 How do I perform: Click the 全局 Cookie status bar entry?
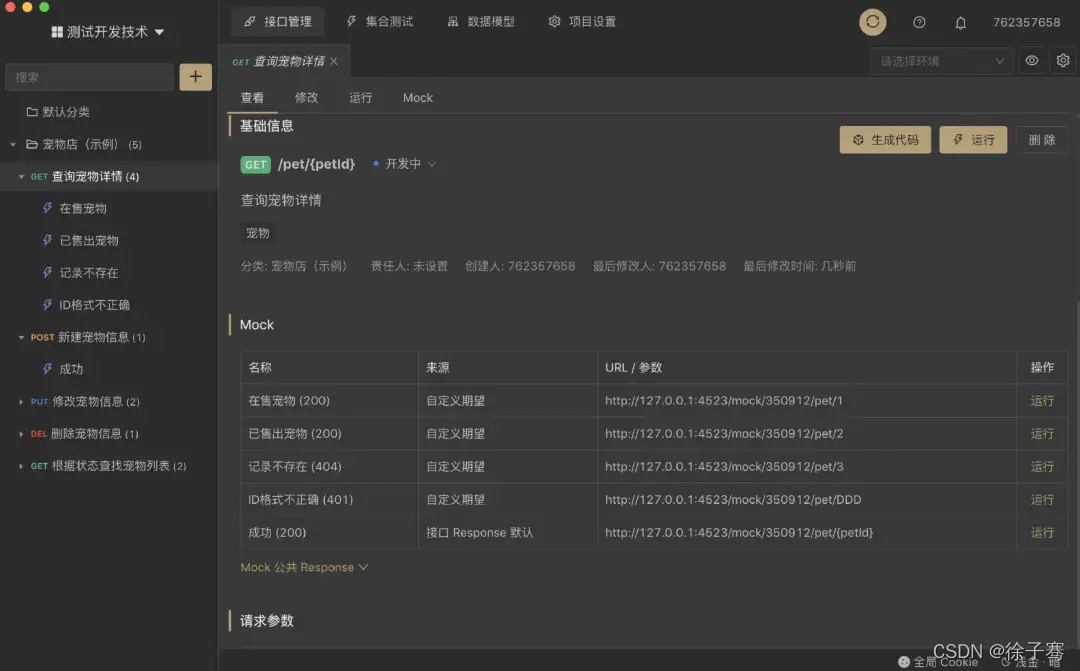[938, 662]
